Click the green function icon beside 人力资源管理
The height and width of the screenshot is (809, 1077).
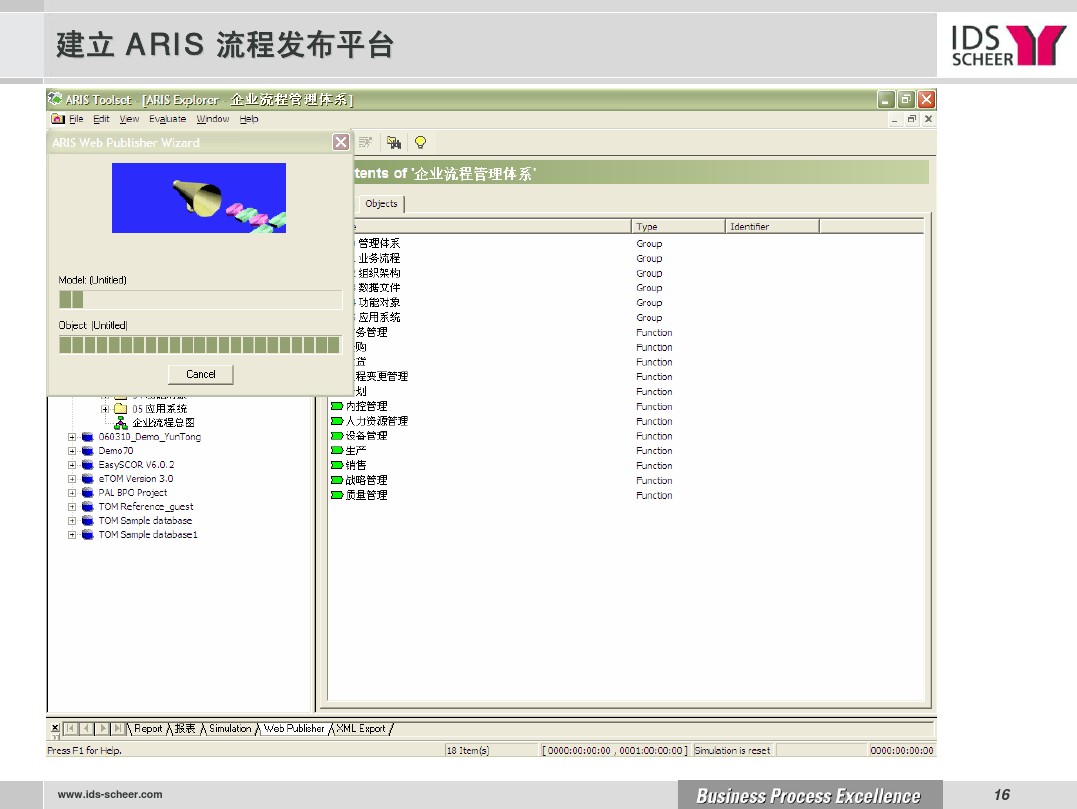pyautogui.click(x=337, y=421)
